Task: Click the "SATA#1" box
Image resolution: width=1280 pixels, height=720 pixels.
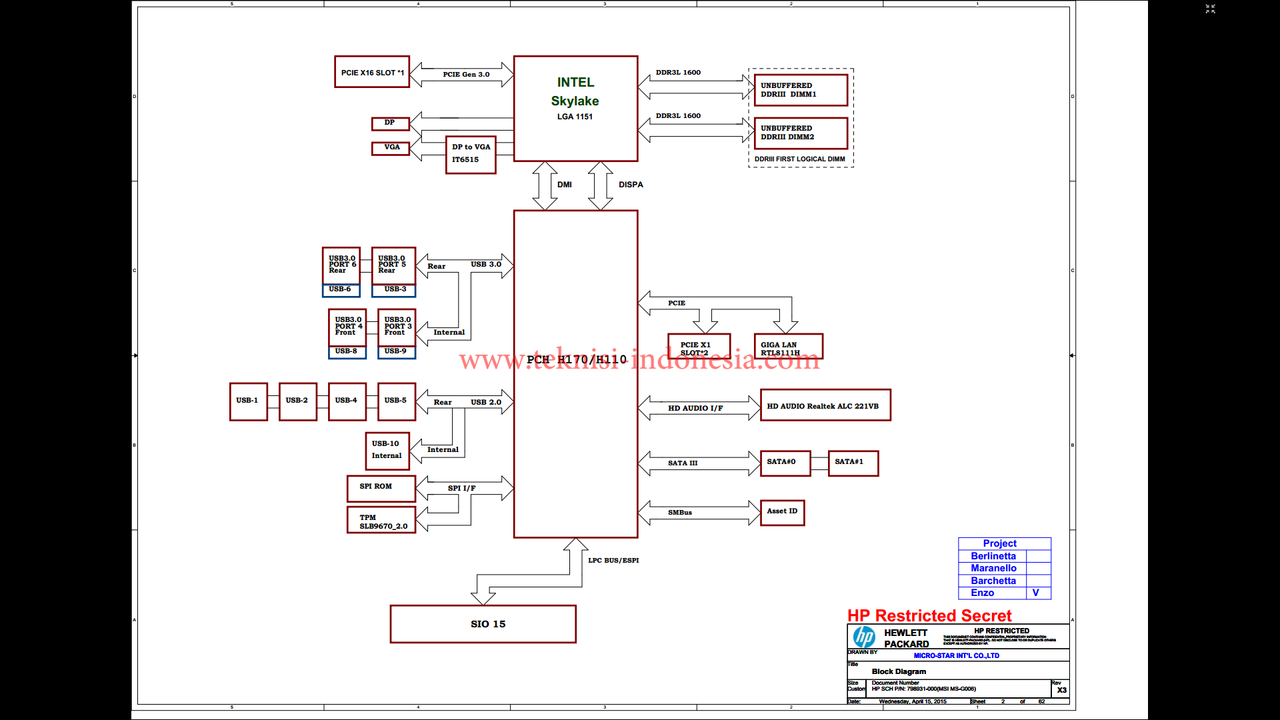Action: [x=854, y=463]
